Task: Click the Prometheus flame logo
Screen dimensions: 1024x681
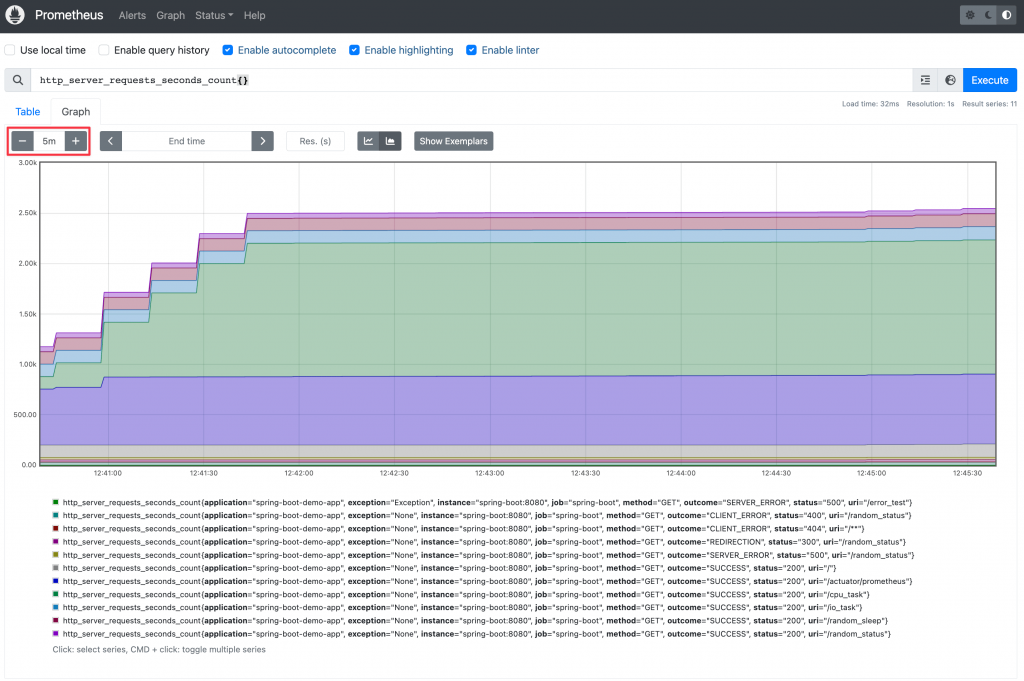Action: click(15, 14)
